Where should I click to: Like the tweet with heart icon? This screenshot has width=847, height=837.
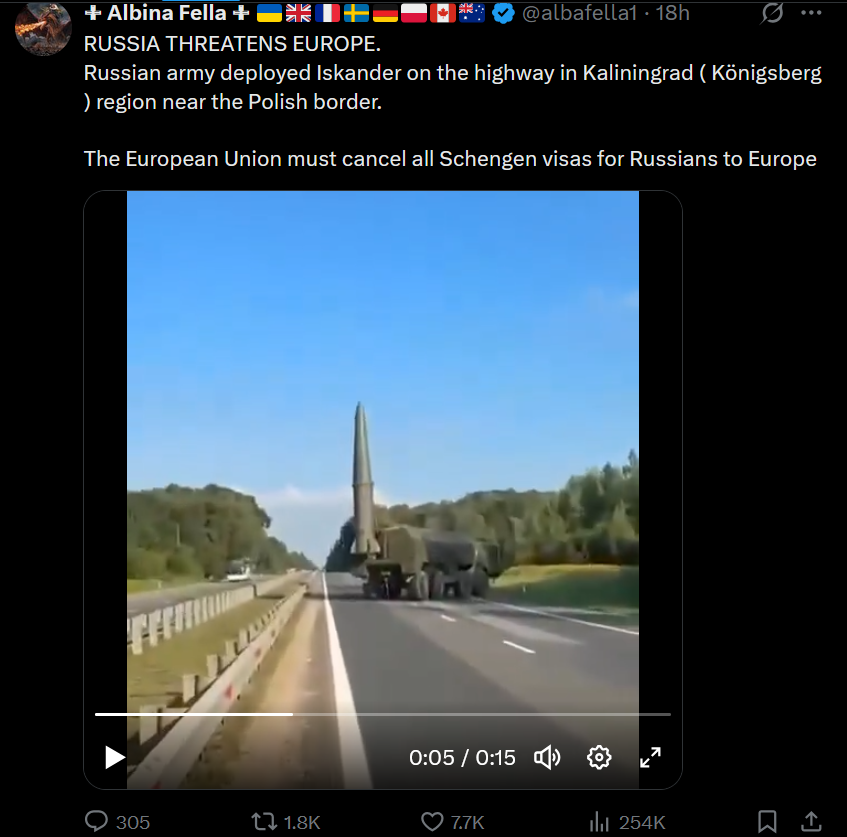click(x=432, y=822)
